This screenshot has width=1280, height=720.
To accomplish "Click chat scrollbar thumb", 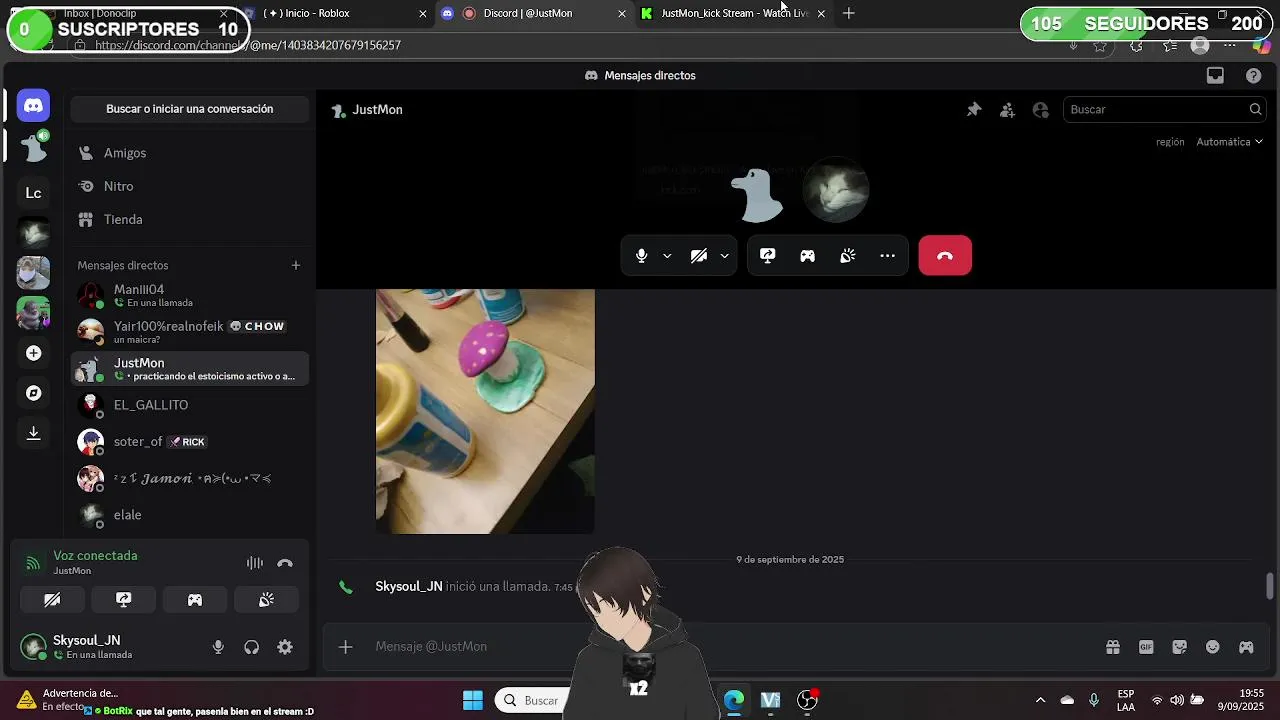I will [1270, 586].
